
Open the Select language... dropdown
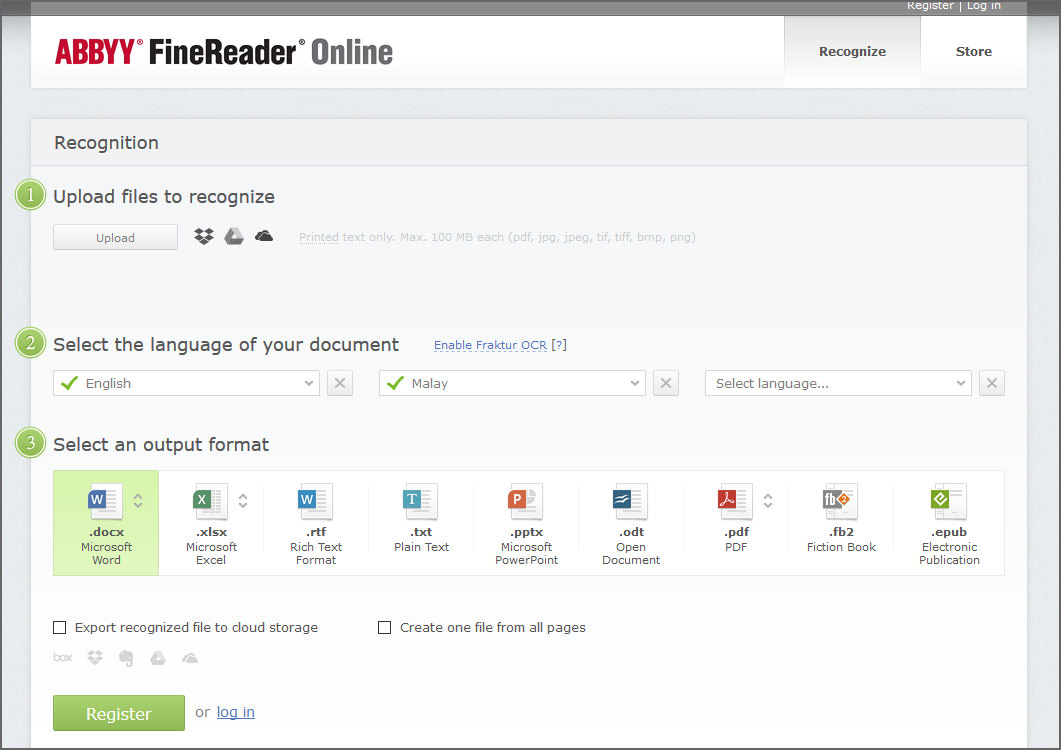tap(838, 383)
